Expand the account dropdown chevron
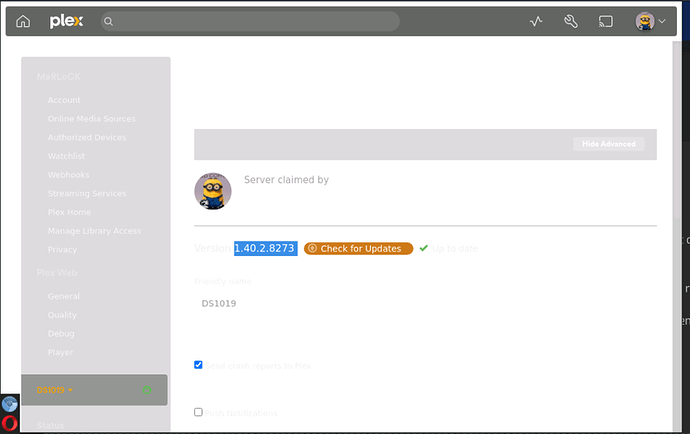 click(661, 21)
